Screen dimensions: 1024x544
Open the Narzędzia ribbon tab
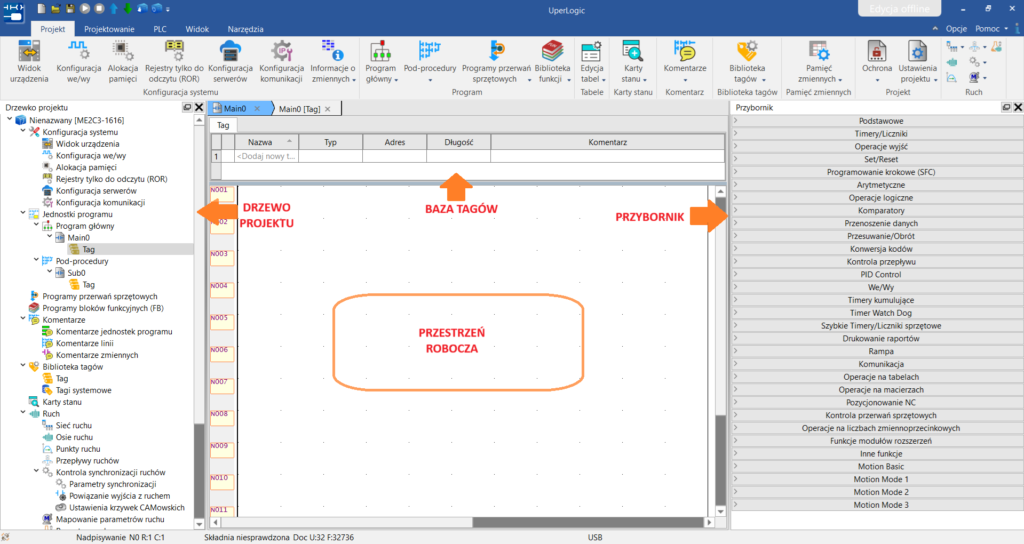click(x=246, y=29)
